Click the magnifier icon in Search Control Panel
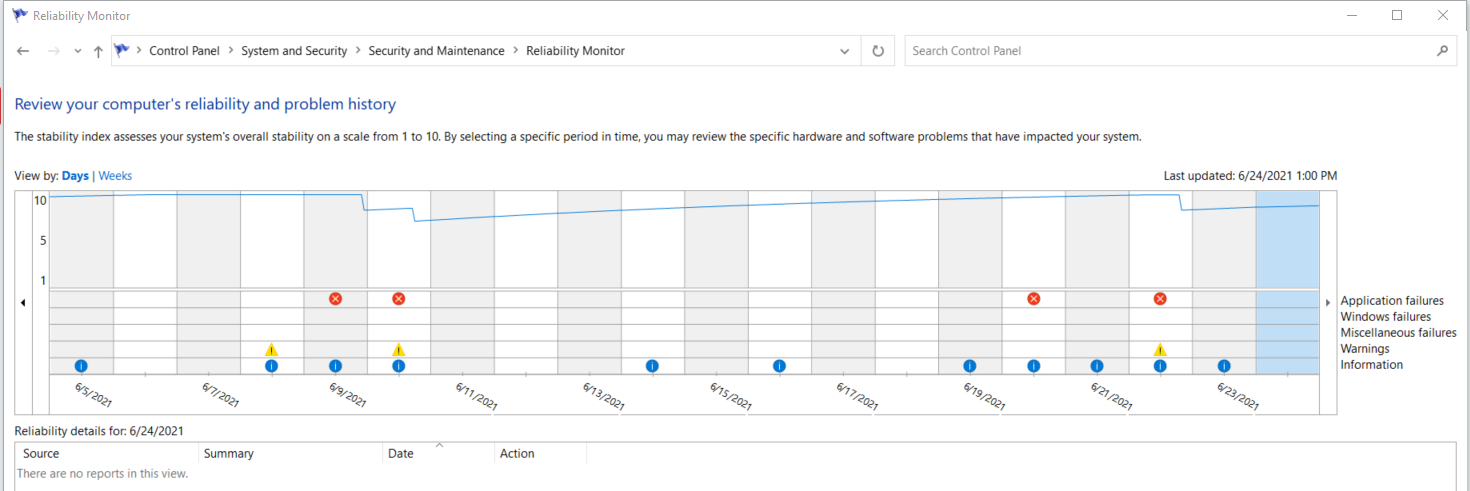Viewport: 1470px width, 491px height. click(x=1442, y=51)
